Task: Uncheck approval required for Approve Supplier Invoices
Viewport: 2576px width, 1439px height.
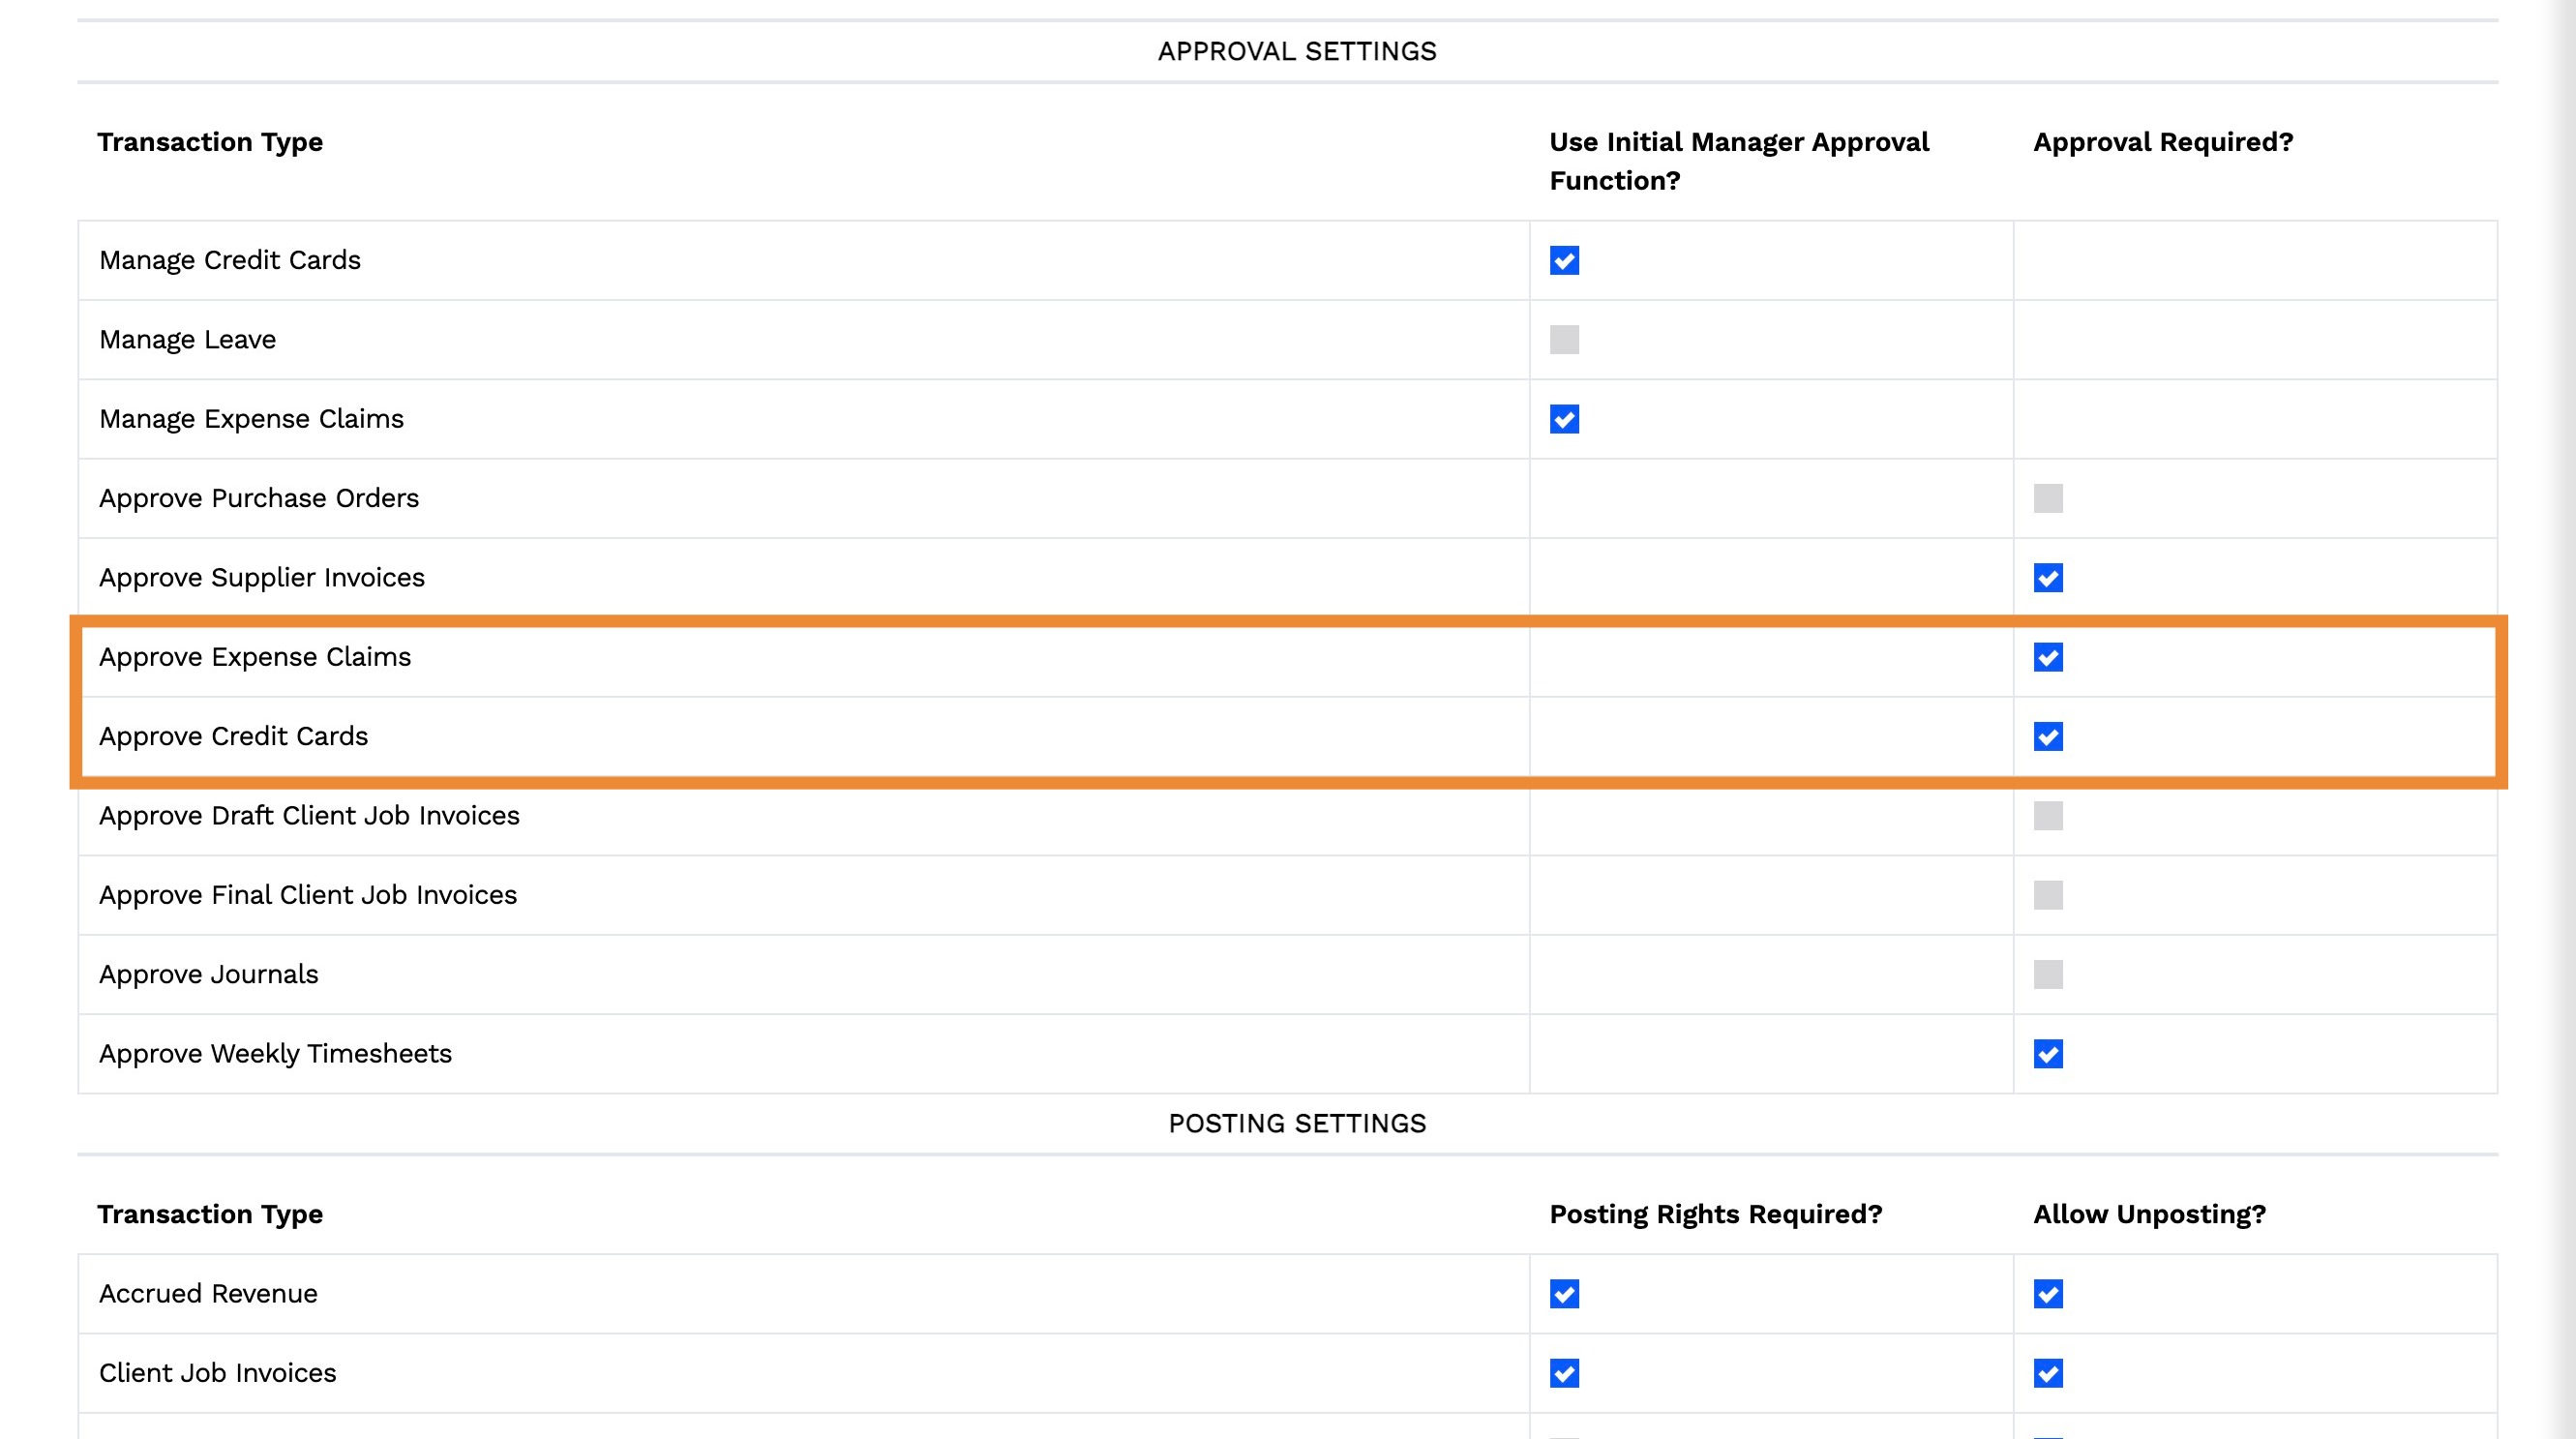Action: (2047, 578)
